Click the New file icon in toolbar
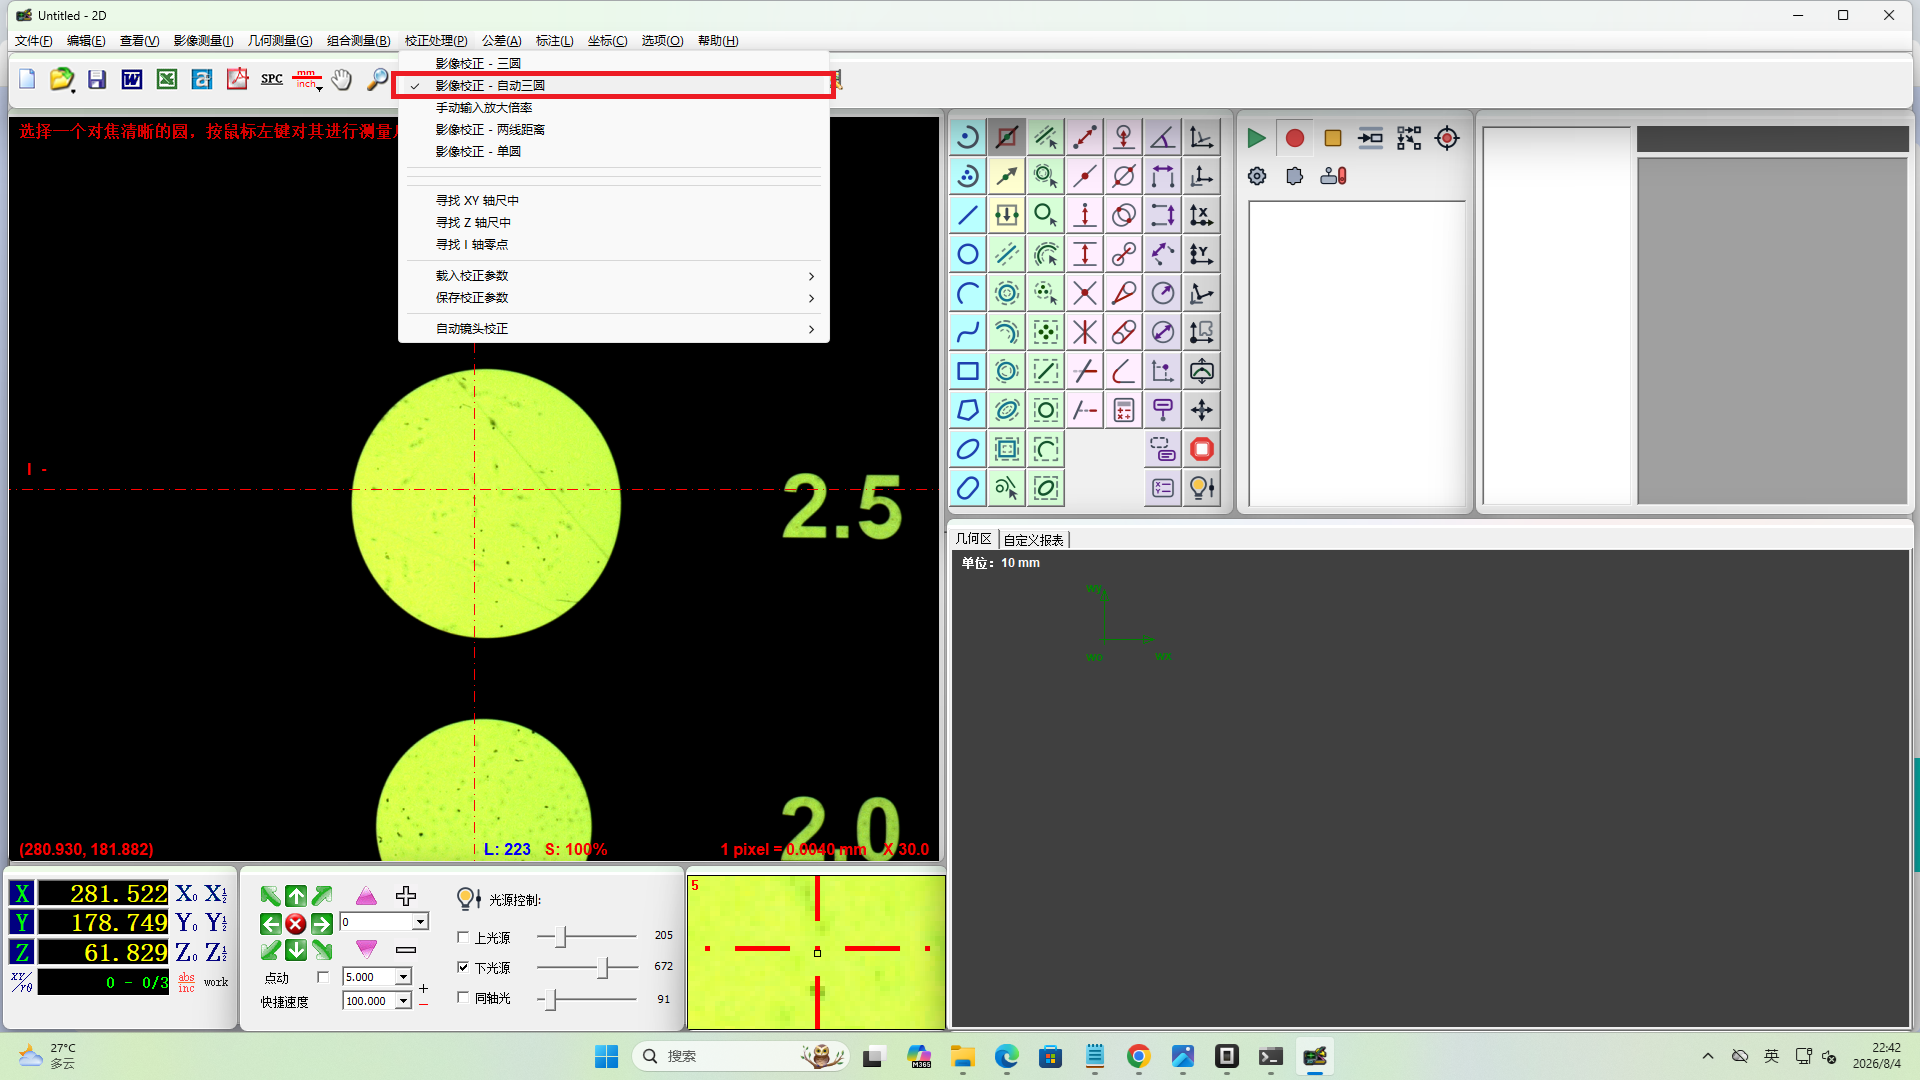Viewport: 1920px width, 1080px height. 27,79
